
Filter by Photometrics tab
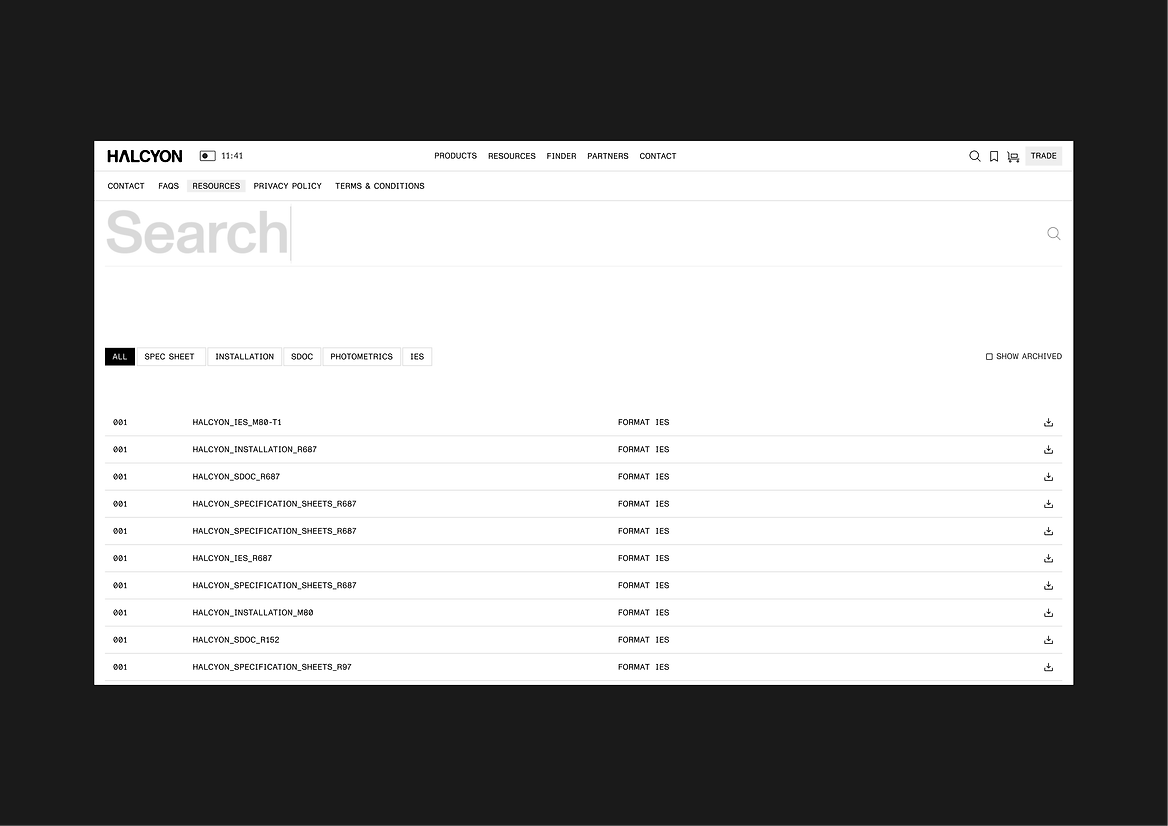tap(361, 357)
